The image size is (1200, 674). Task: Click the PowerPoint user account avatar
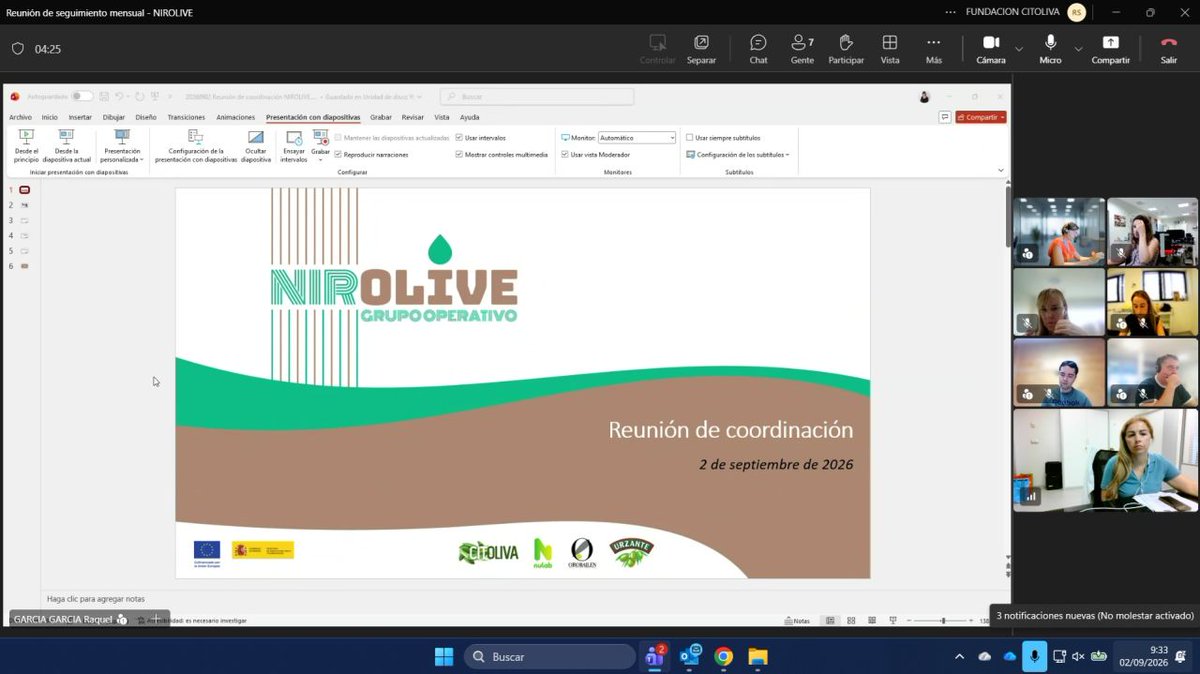coord(924,97)
